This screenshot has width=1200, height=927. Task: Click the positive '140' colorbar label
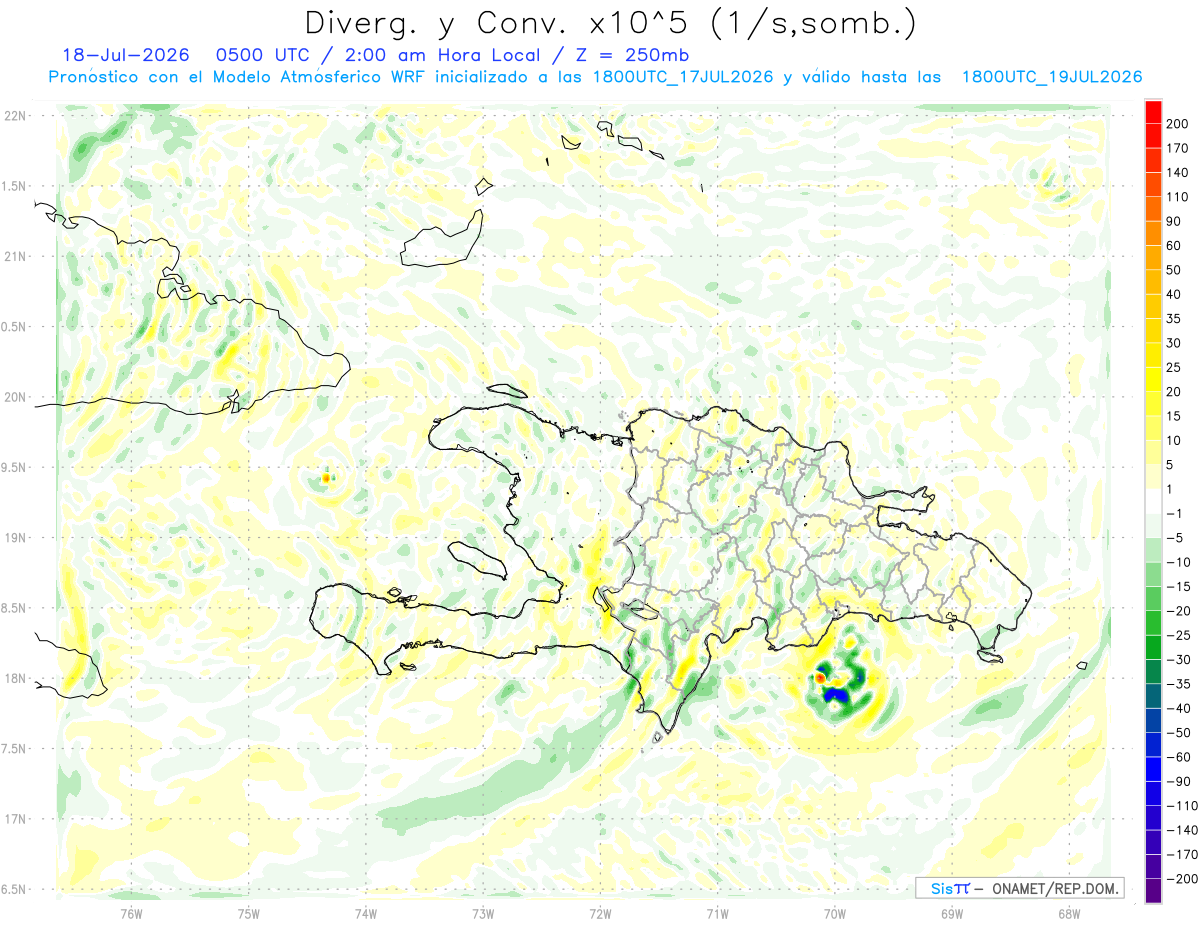(x=1177, y=172)
